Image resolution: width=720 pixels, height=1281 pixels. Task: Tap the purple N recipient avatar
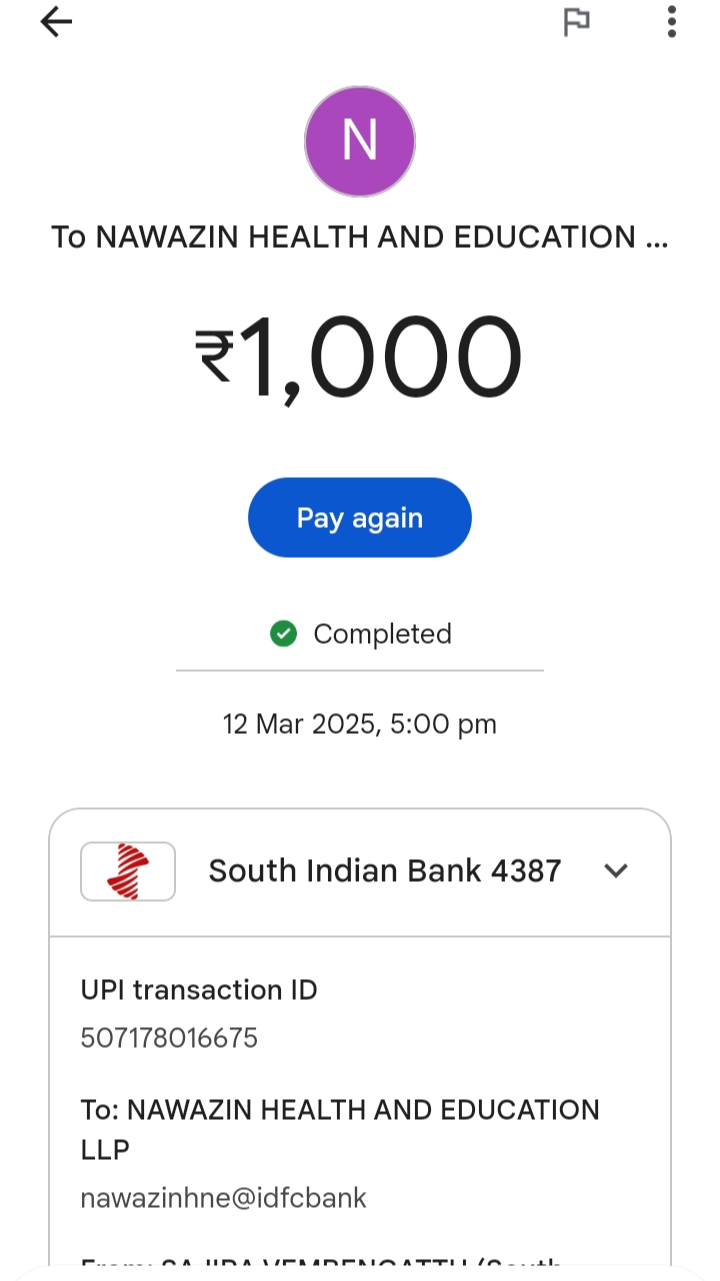(x=360, y=141)
